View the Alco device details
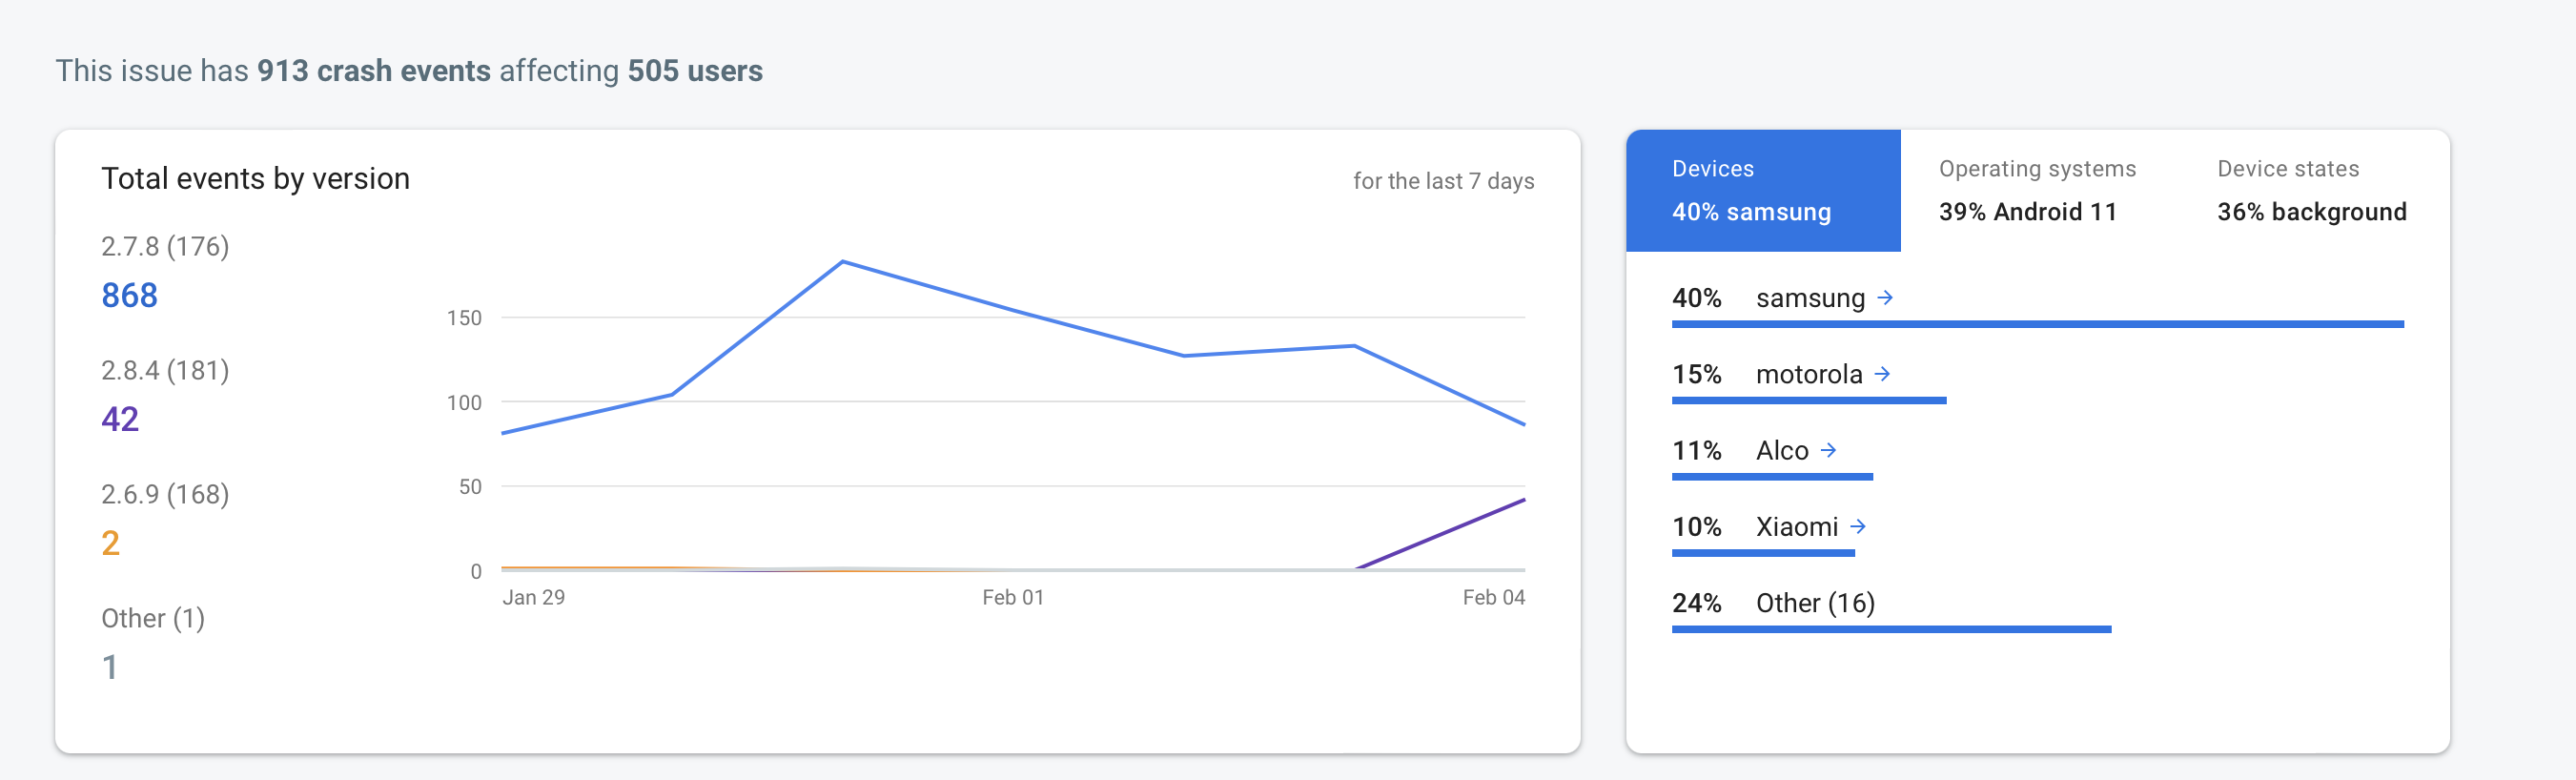Image resolution: width=2576 pixels, height=780 pixels. pos(1781,450)
